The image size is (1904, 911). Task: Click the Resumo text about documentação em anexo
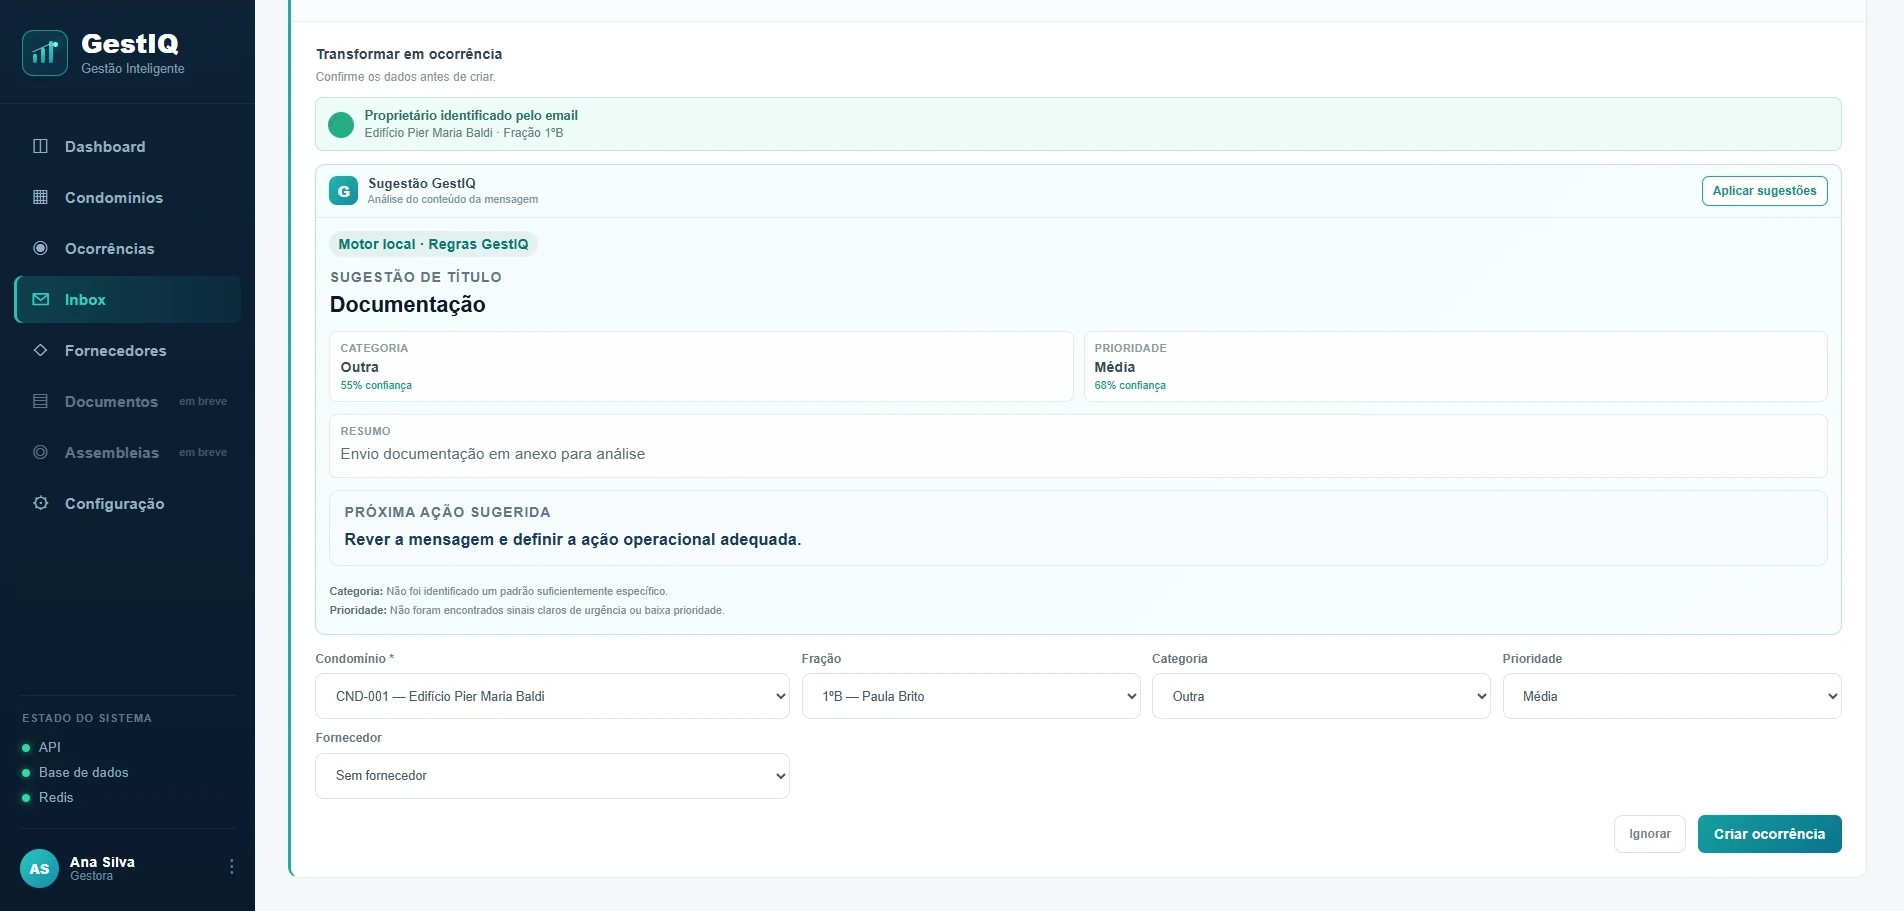click(493, 454)
